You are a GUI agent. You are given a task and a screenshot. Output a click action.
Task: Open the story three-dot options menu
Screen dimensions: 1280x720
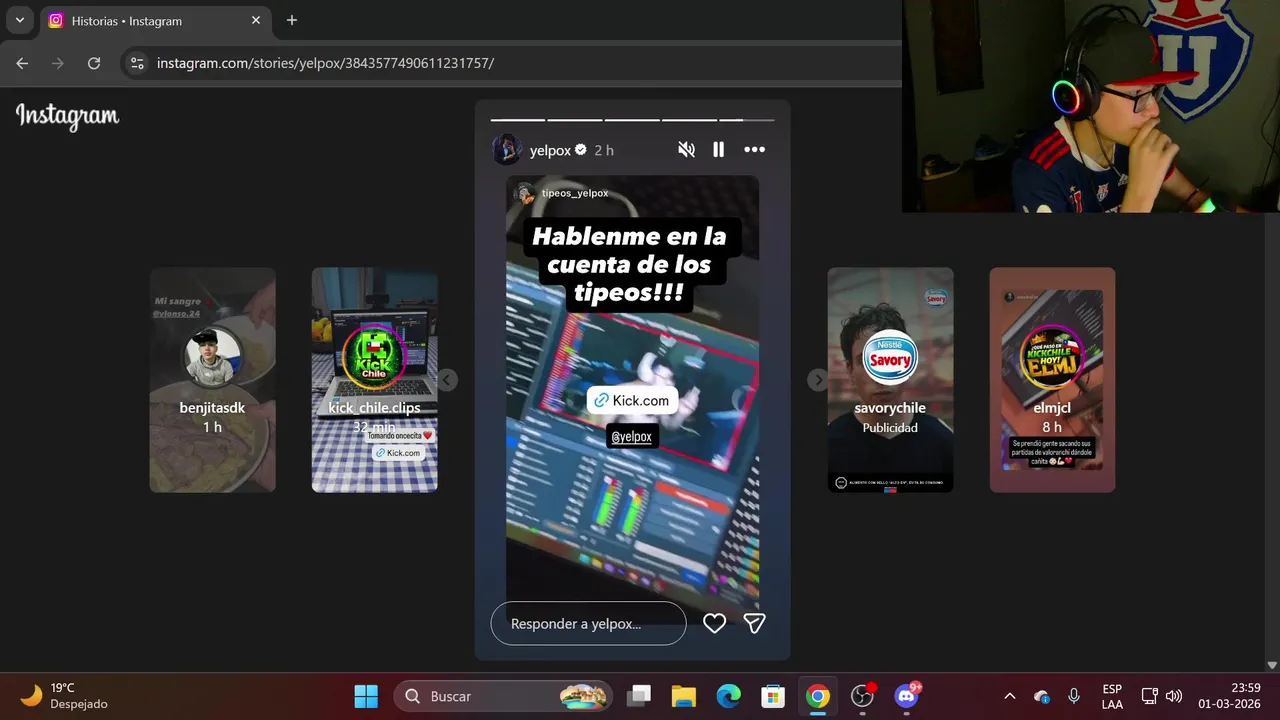(754, 150)
